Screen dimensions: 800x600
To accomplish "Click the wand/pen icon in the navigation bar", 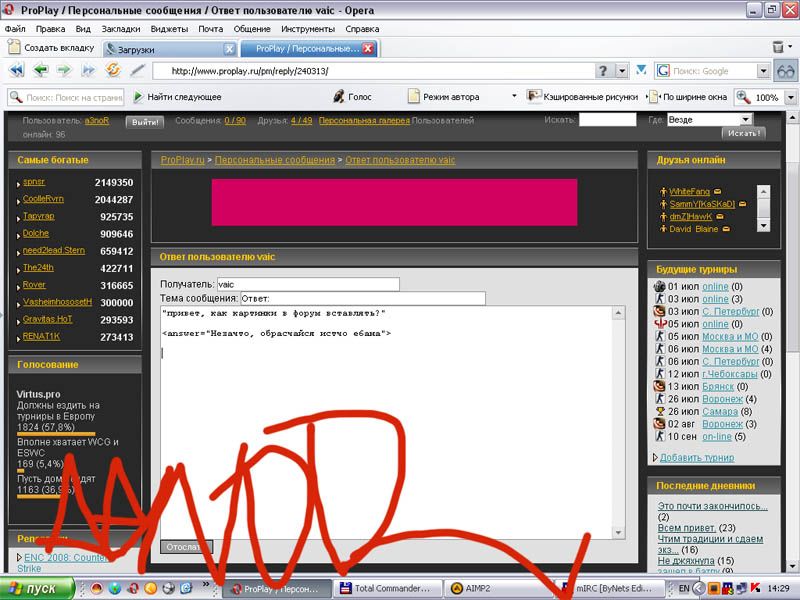I will [137, 70].
